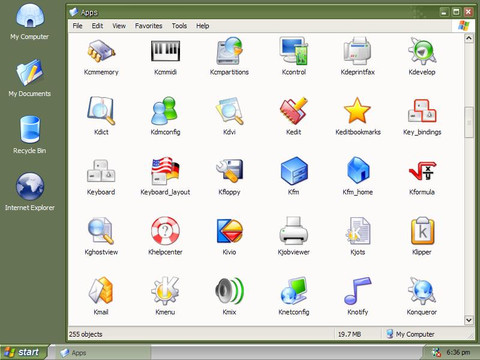Open the Tools menu
Viewport: 480px width, 360px height.
coord(179,26)
